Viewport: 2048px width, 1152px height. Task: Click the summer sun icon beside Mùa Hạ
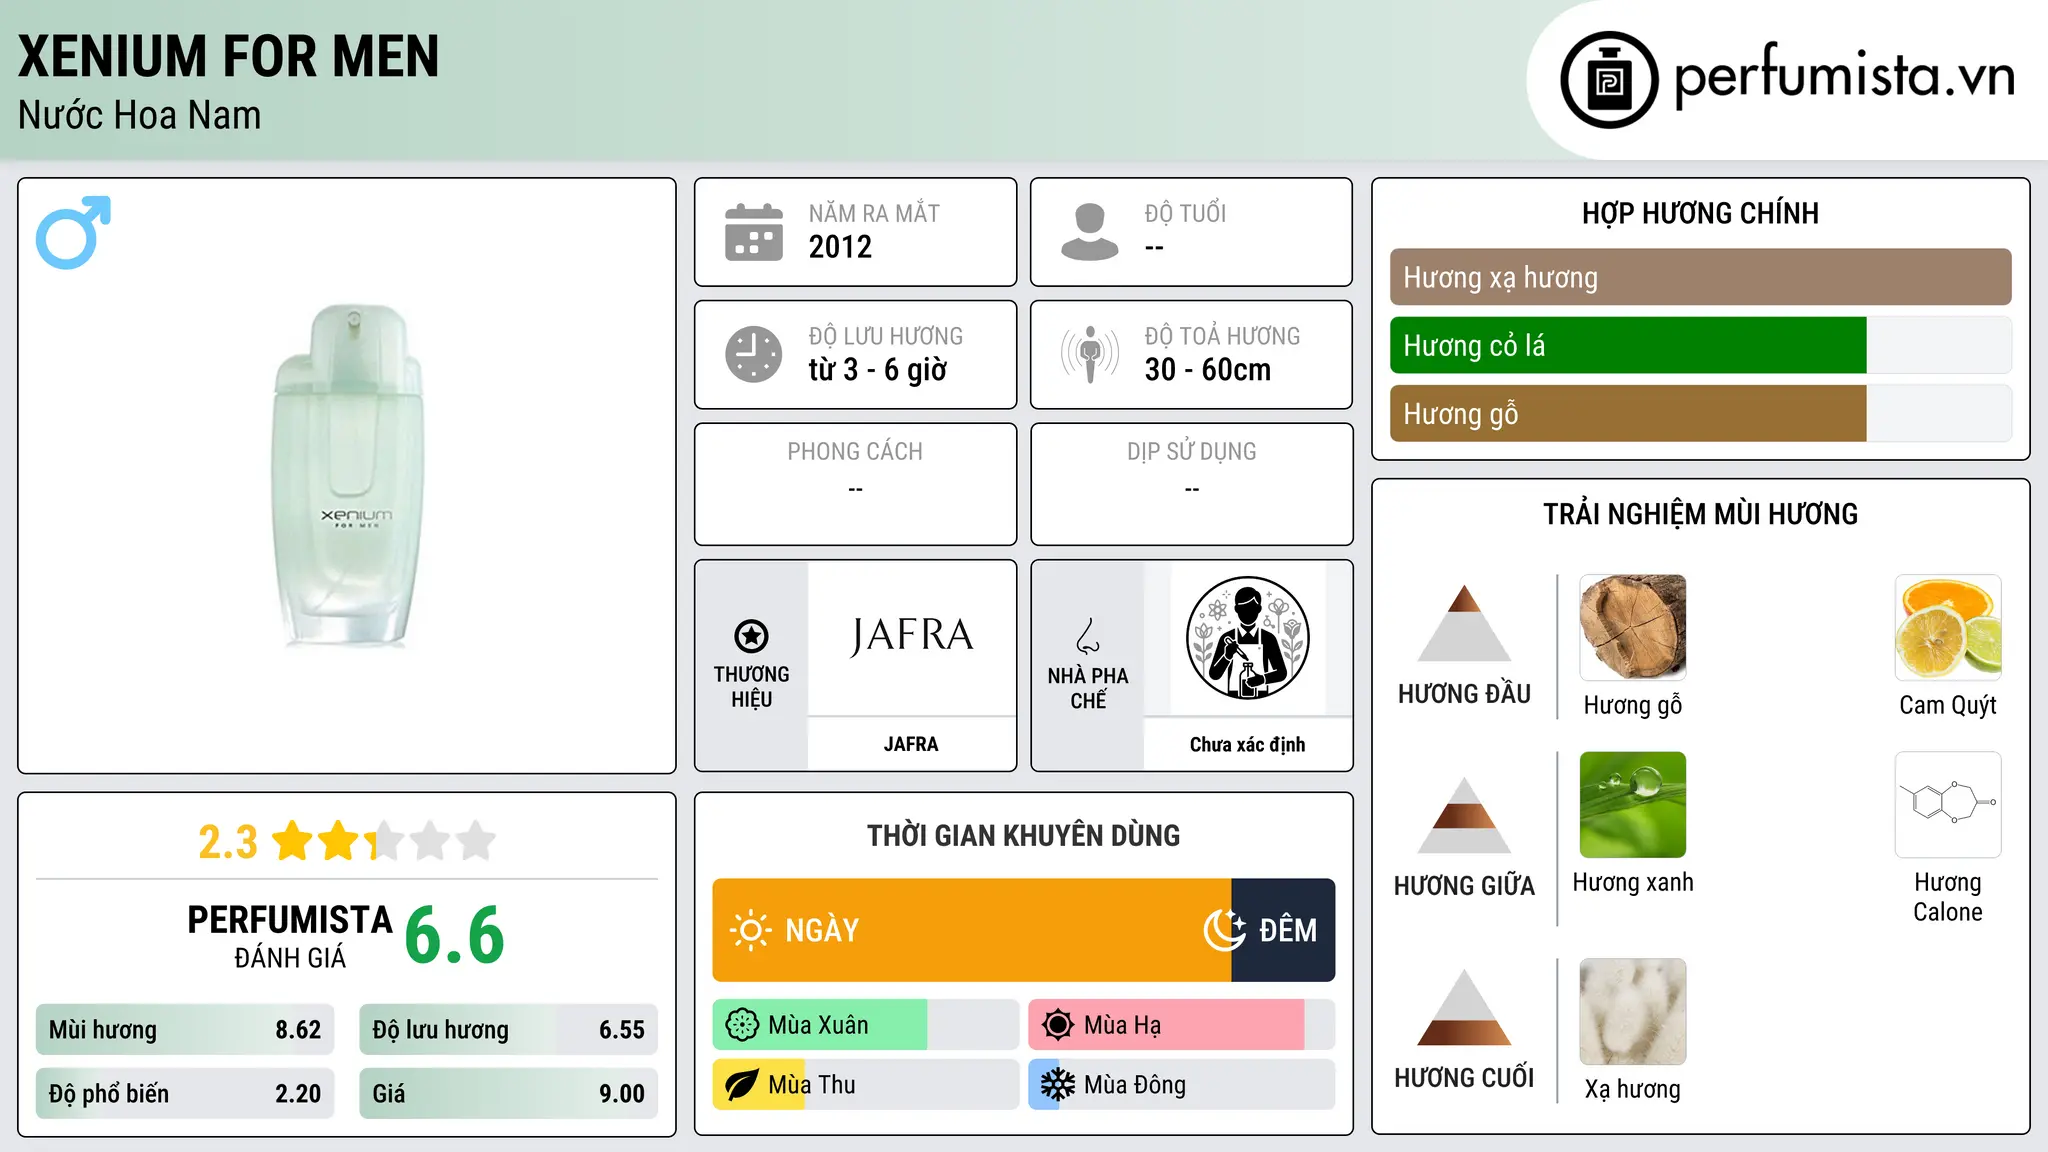point(1058,1025)
